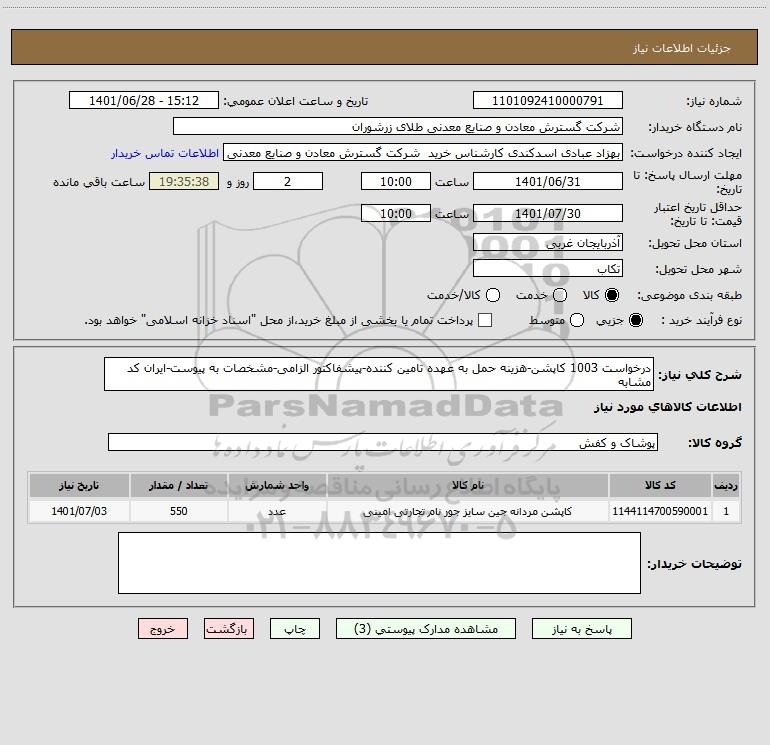Select the خدمت radio button

click(x=560, y=295)
